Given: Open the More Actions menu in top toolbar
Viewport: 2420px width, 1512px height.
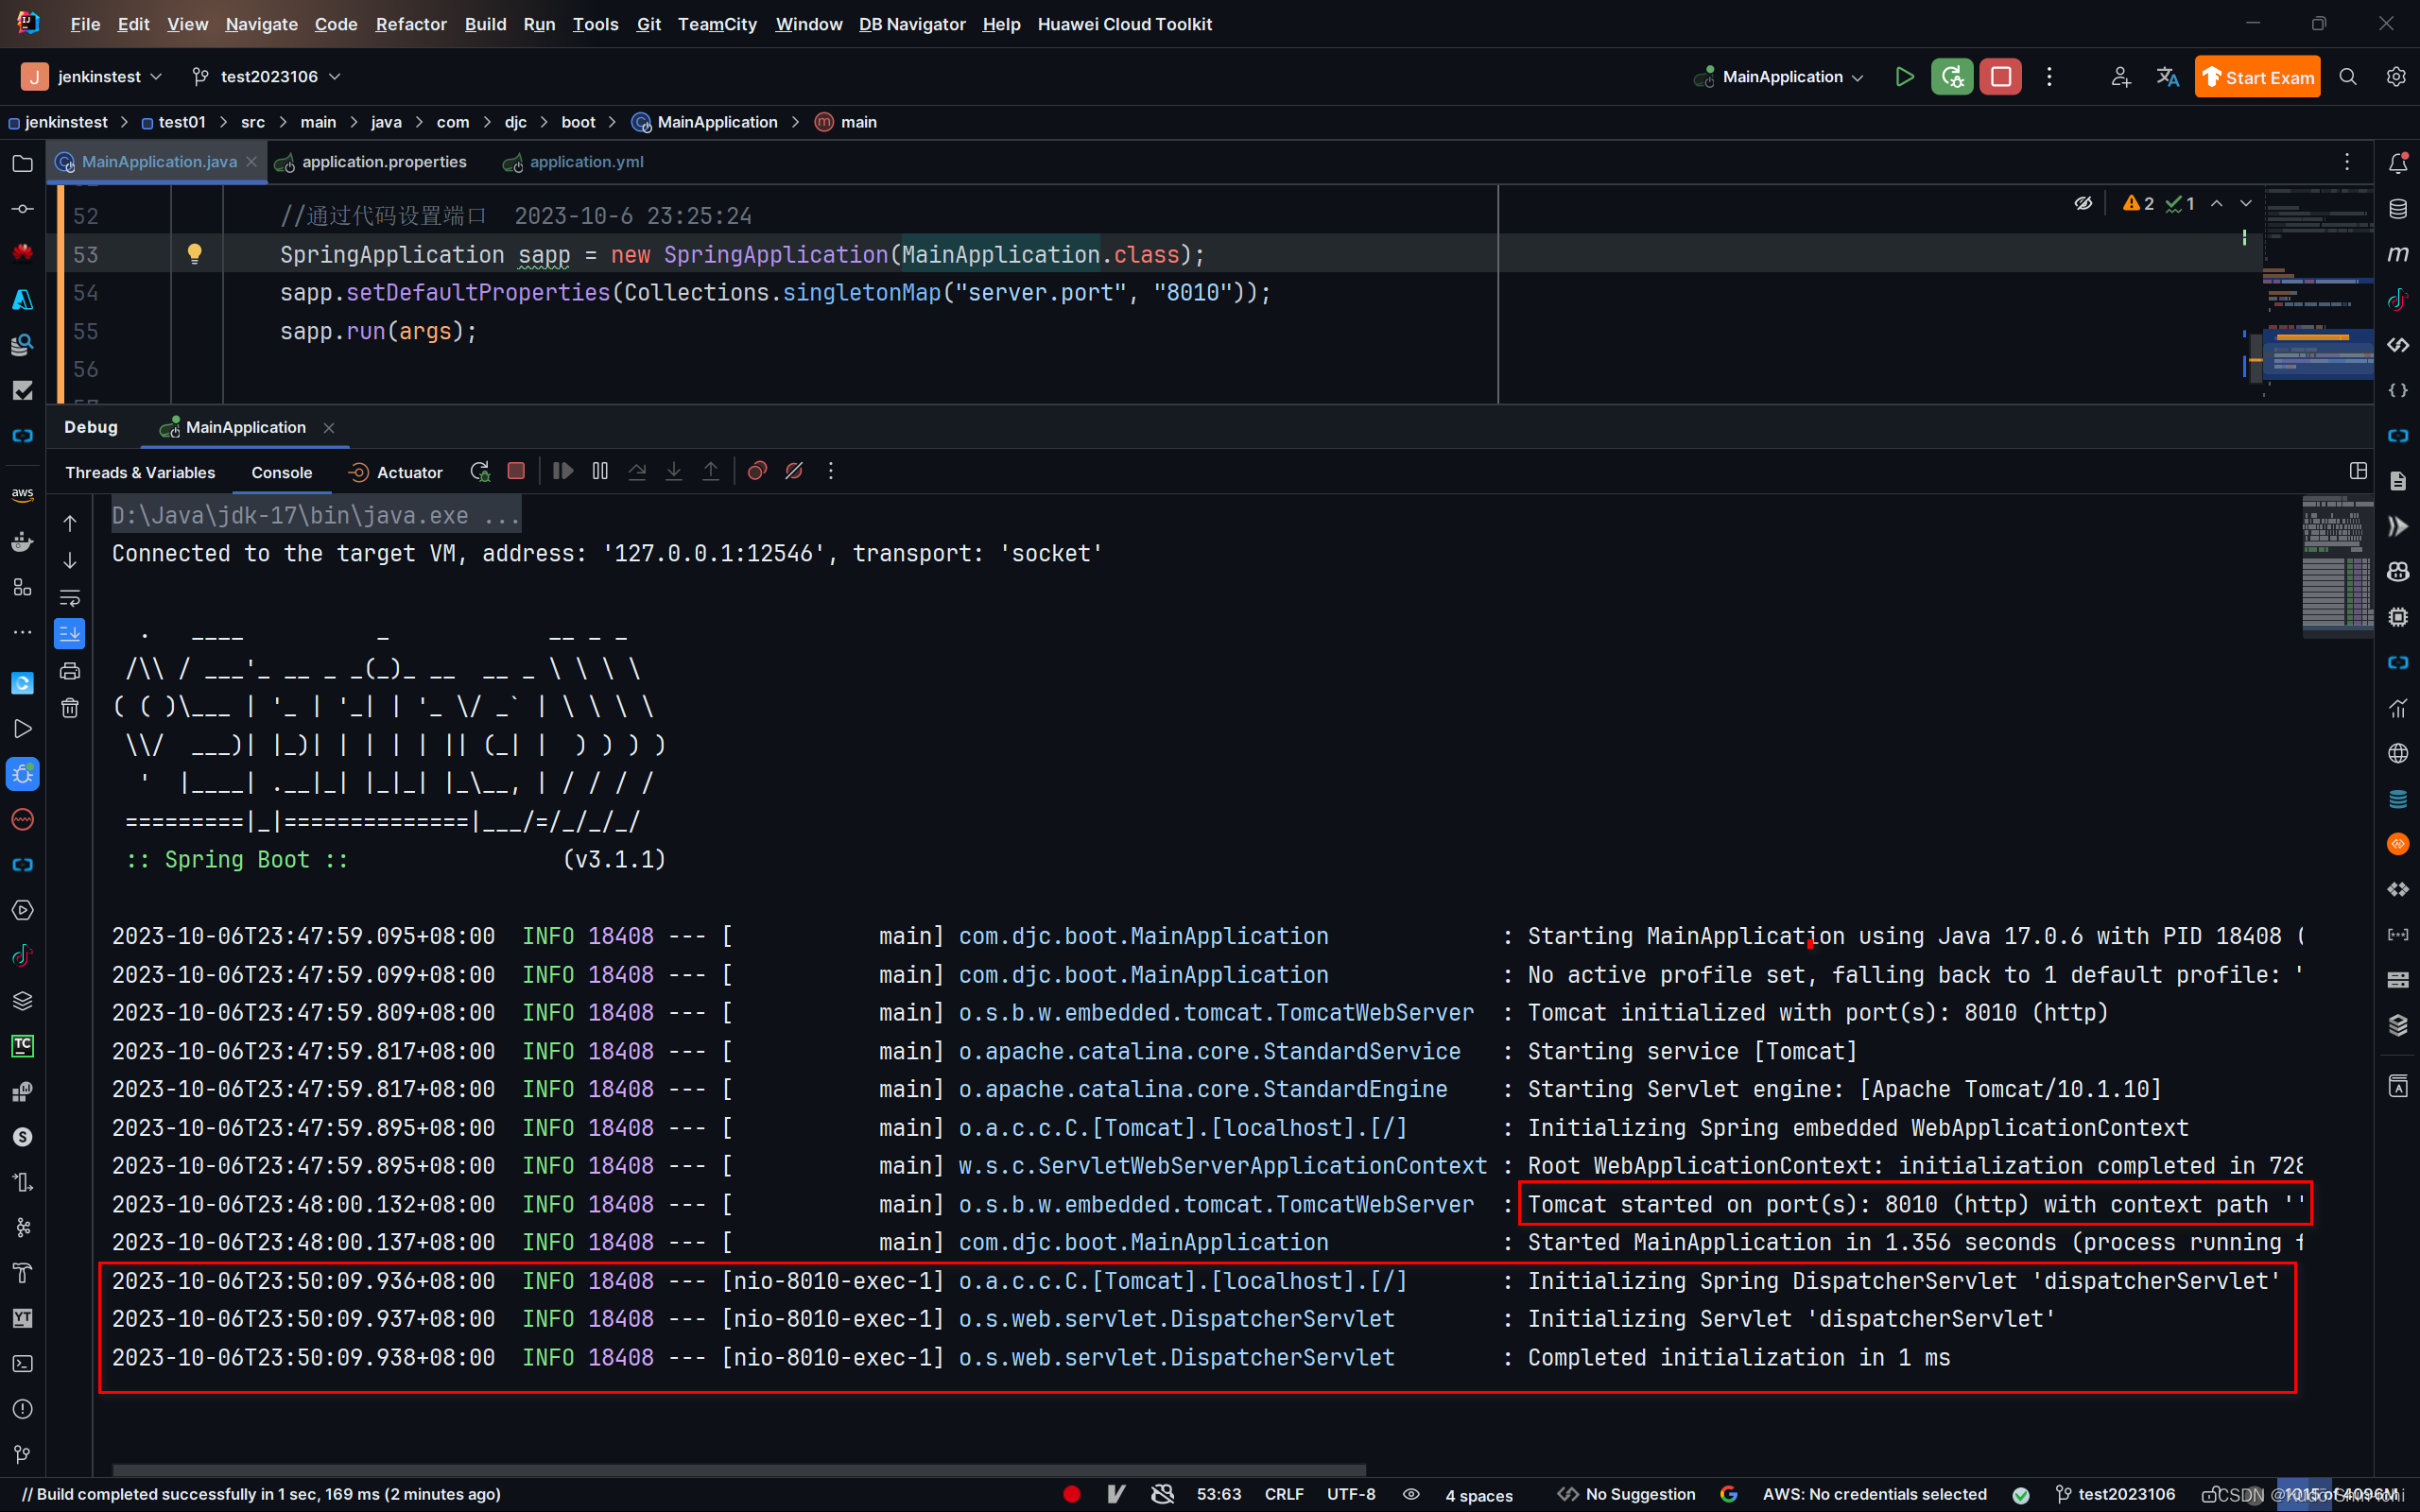Looking at the screenshot, I should [2049, 77].
